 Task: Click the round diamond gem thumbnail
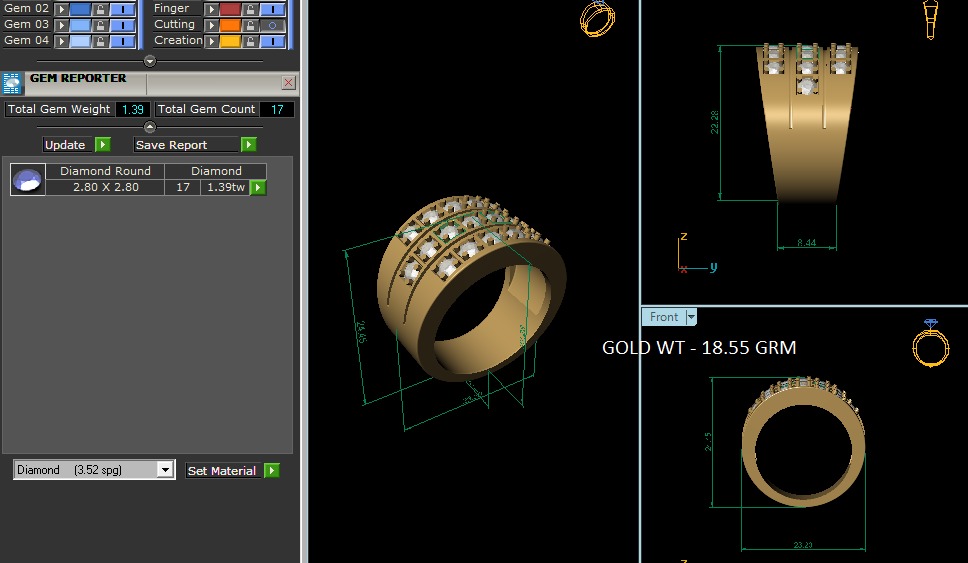(x=28, y=180)
